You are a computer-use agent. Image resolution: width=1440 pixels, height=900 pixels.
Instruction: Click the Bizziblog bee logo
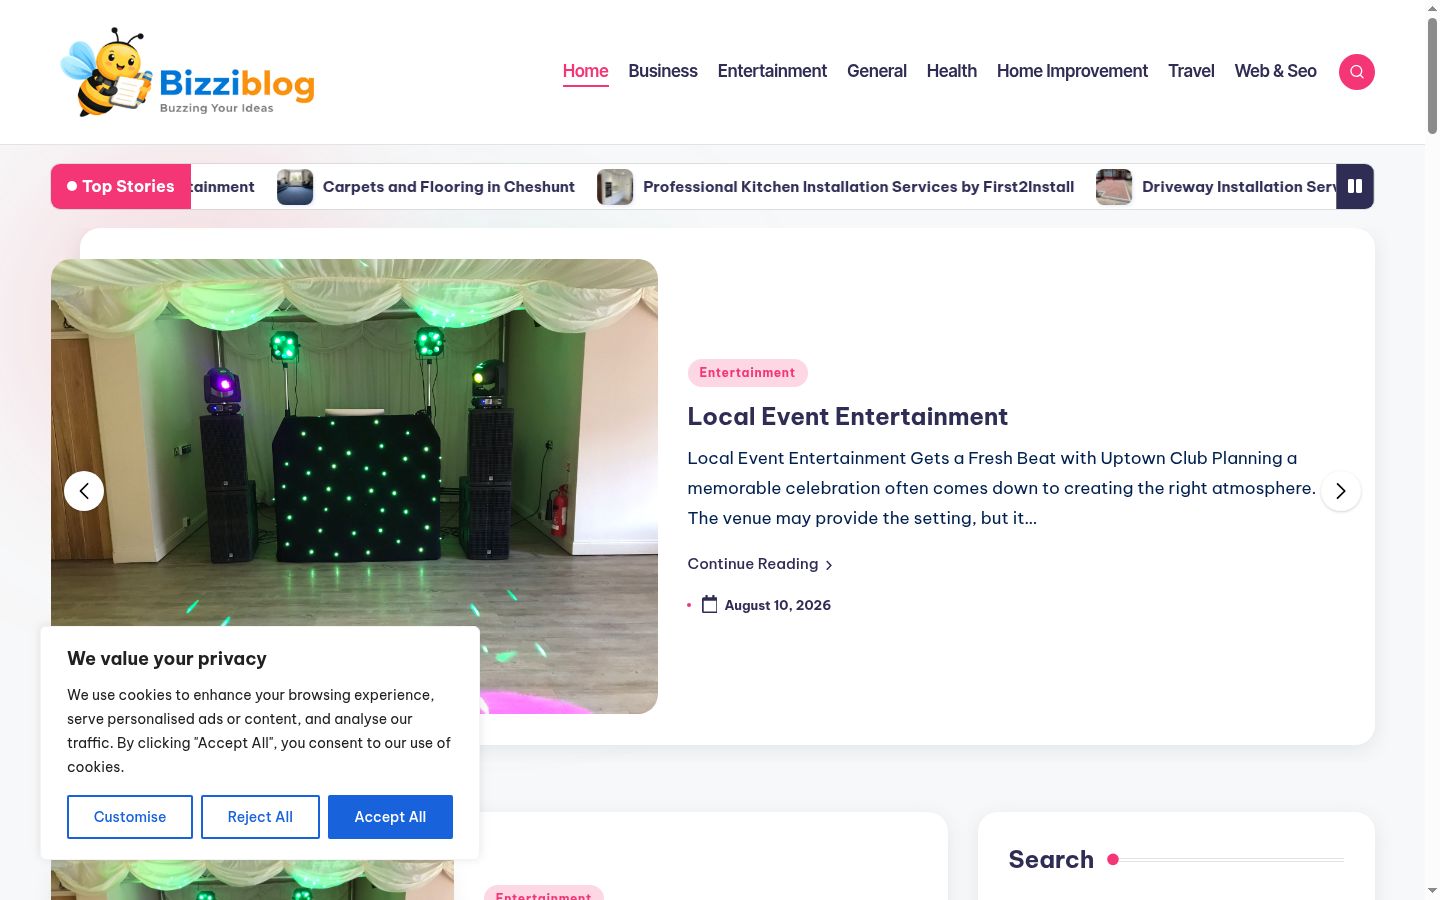point(188,72)
